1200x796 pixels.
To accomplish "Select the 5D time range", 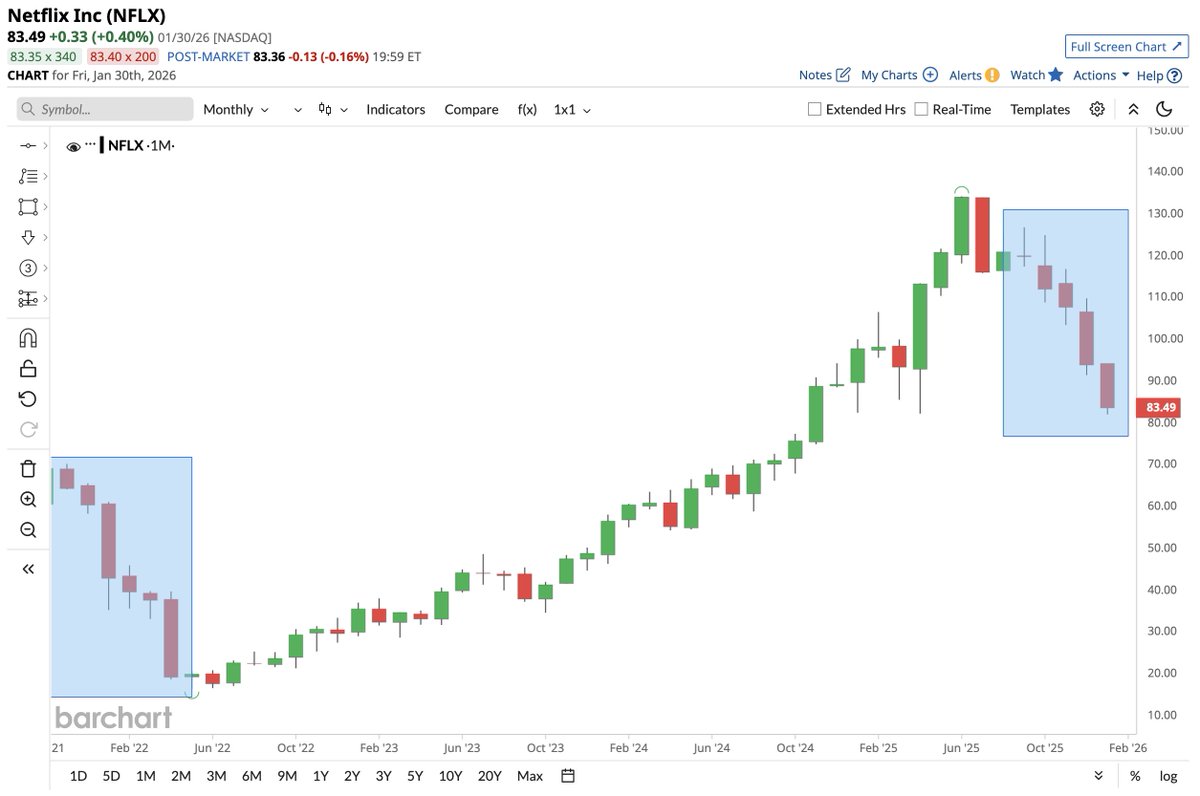I will click(111, 775).
